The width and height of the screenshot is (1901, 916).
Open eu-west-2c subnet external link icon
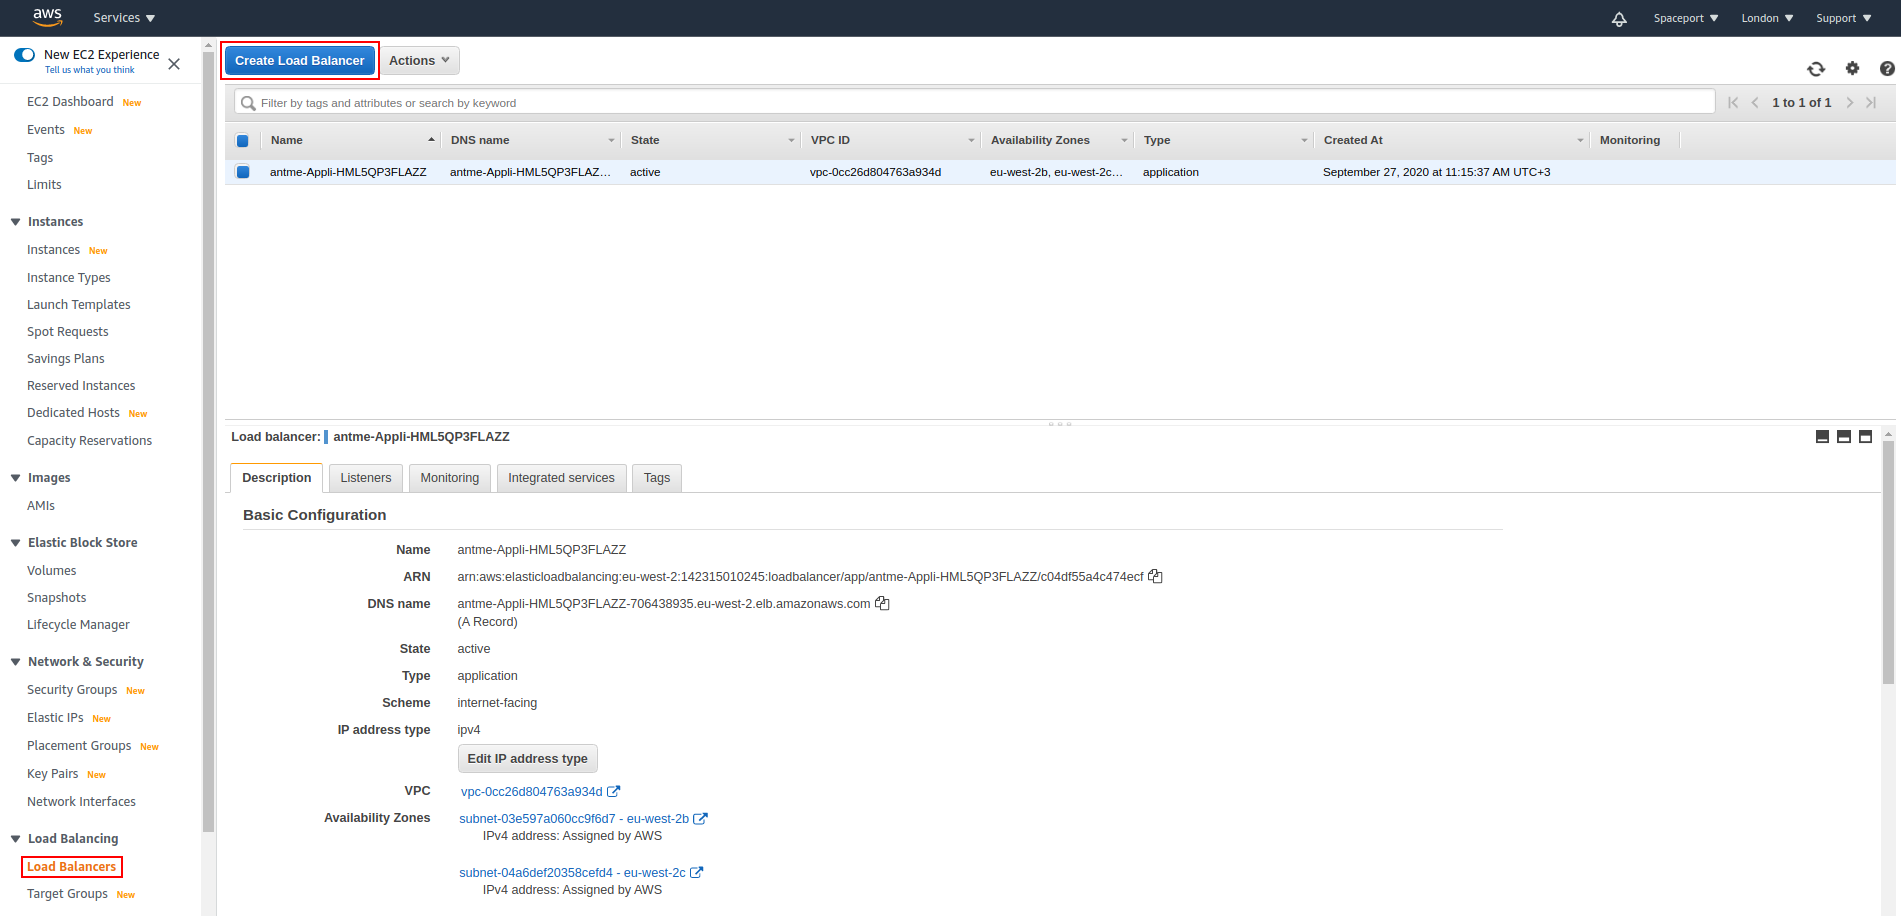pos(696,872)
